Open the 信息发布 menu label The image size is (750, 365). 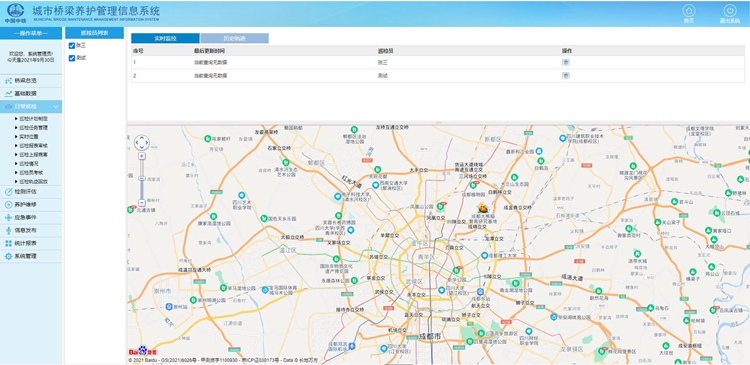(25, 230)
